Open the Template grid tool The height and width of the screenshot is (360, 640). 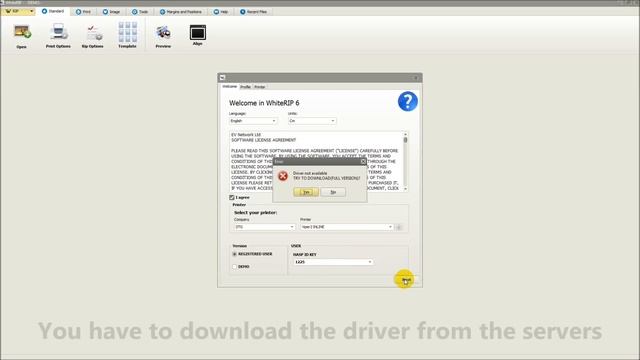pos(127,35)
